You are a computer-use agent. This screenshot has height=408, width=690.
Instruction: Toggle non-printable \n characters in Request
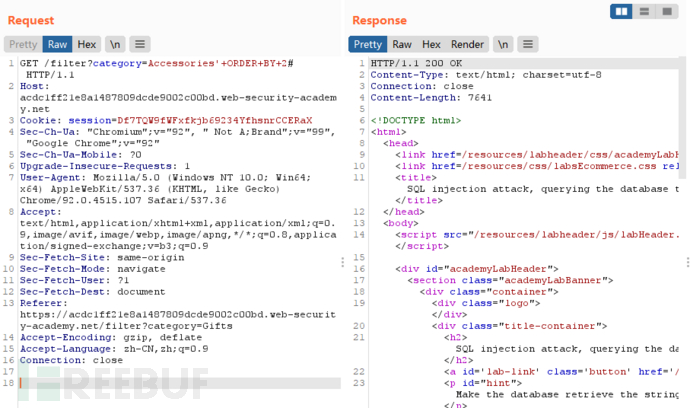115,44
